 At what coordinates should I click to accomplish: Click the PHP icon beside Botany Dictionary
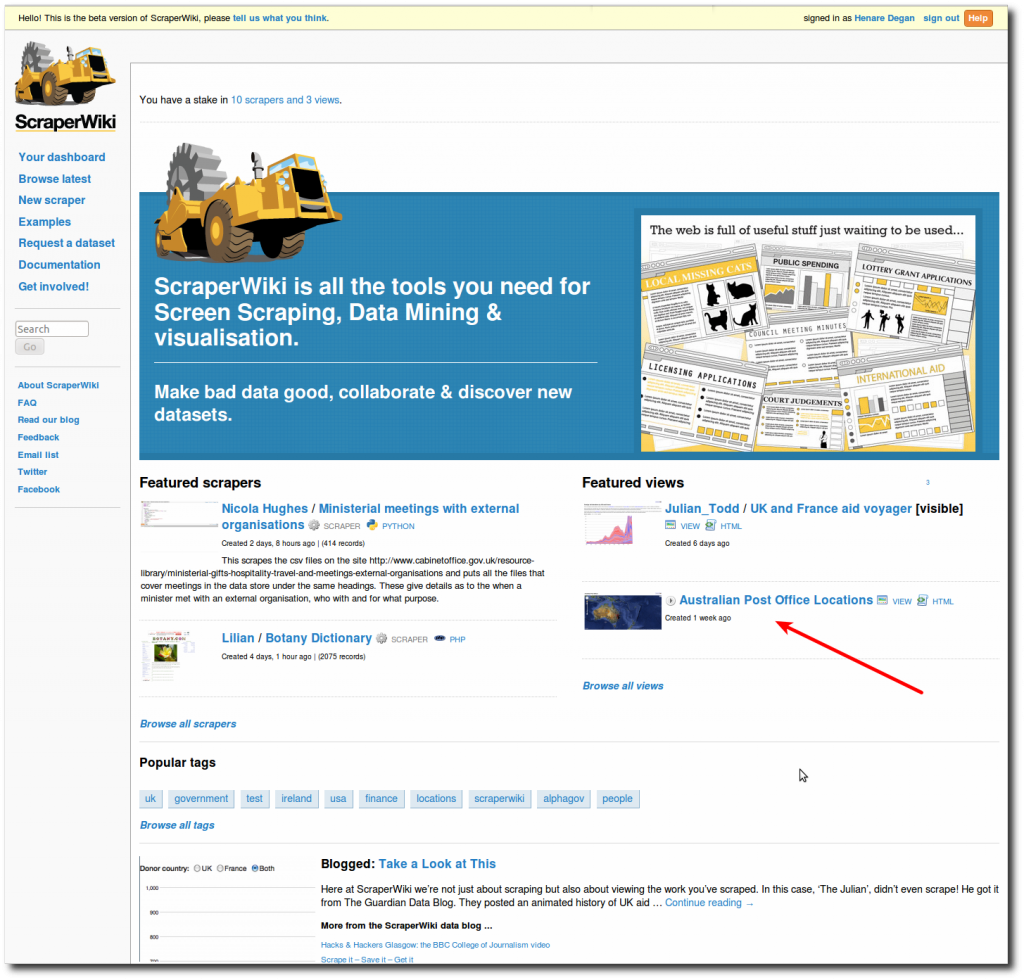(440, 639)
